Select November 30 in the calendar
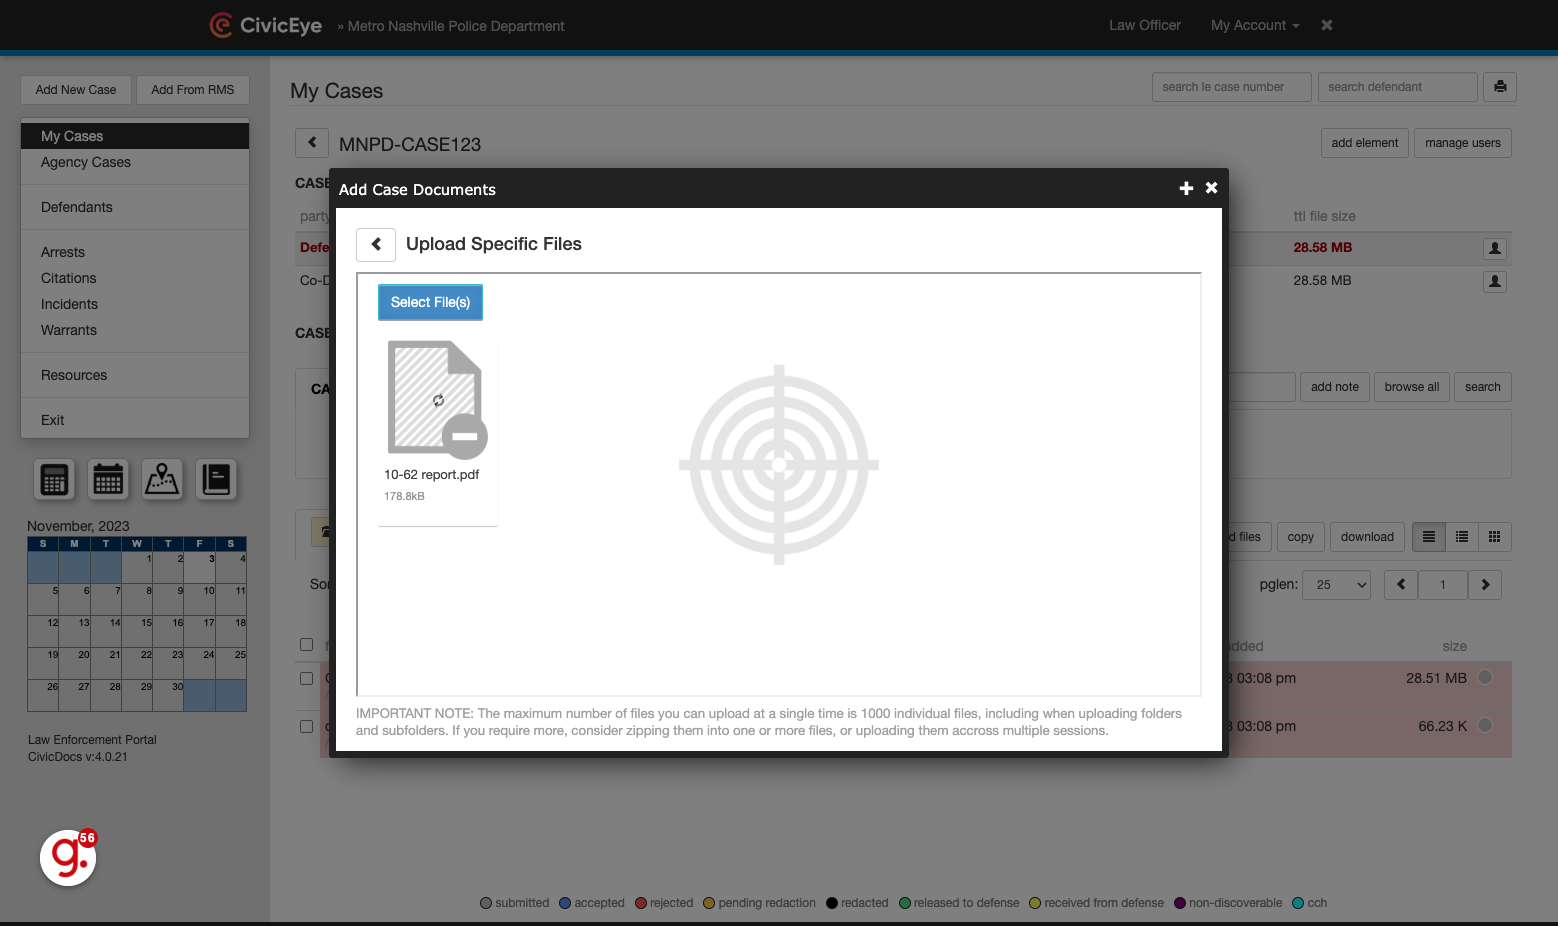1558x926 pixels. click(168, 695)
